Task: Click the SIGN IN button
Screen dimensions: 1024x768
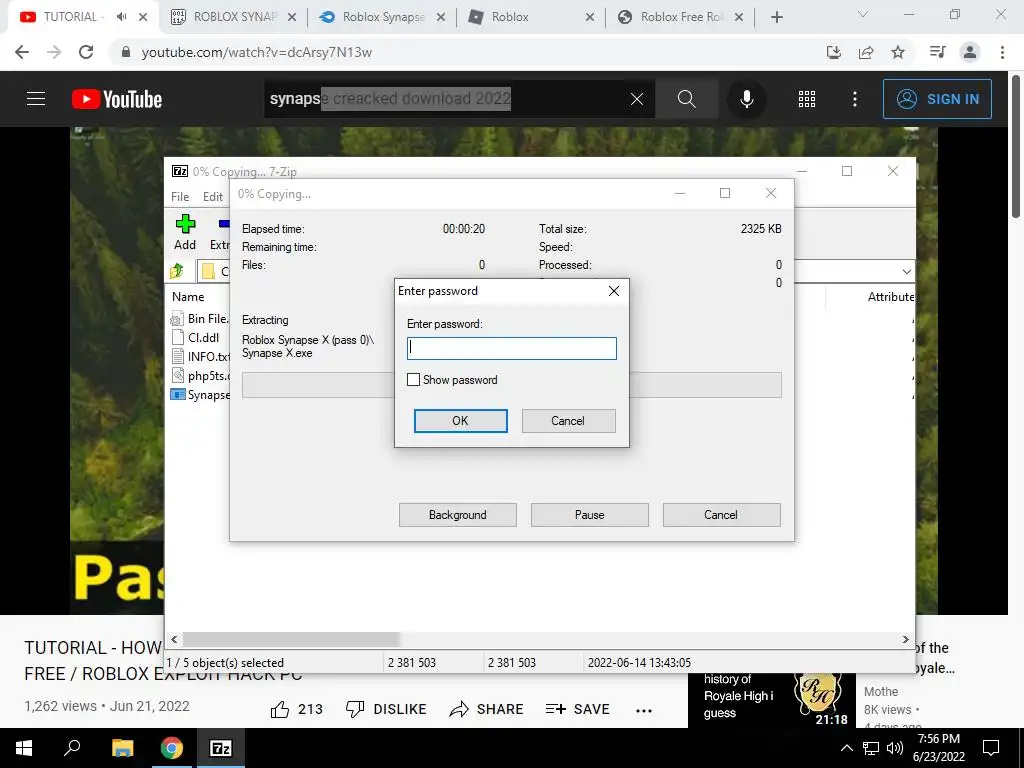Action: point(937,99)
